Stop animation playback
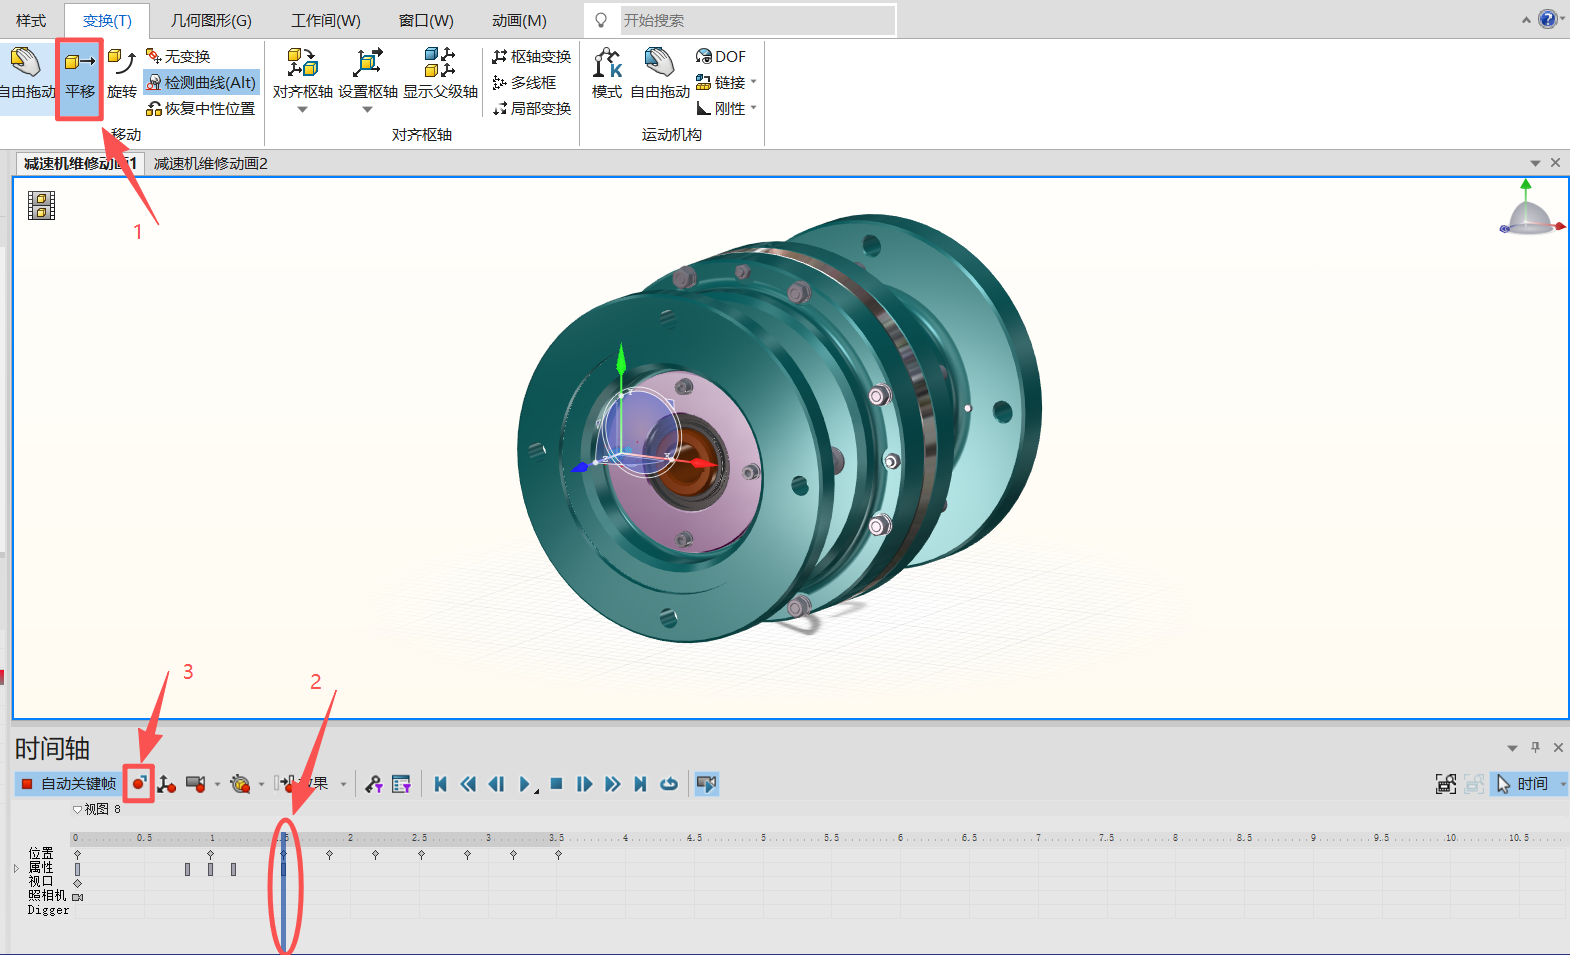 click(x=557, y=784)
